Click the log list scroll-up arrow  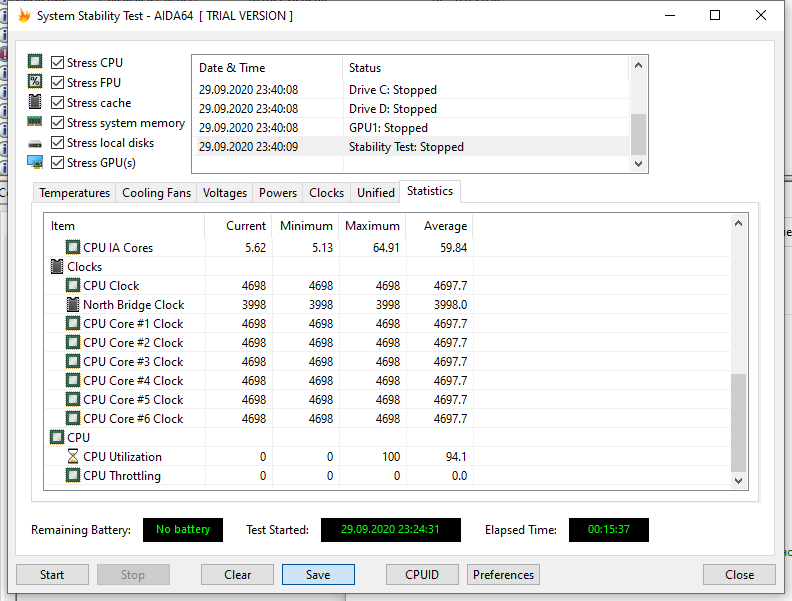click(x=638, y=65)
